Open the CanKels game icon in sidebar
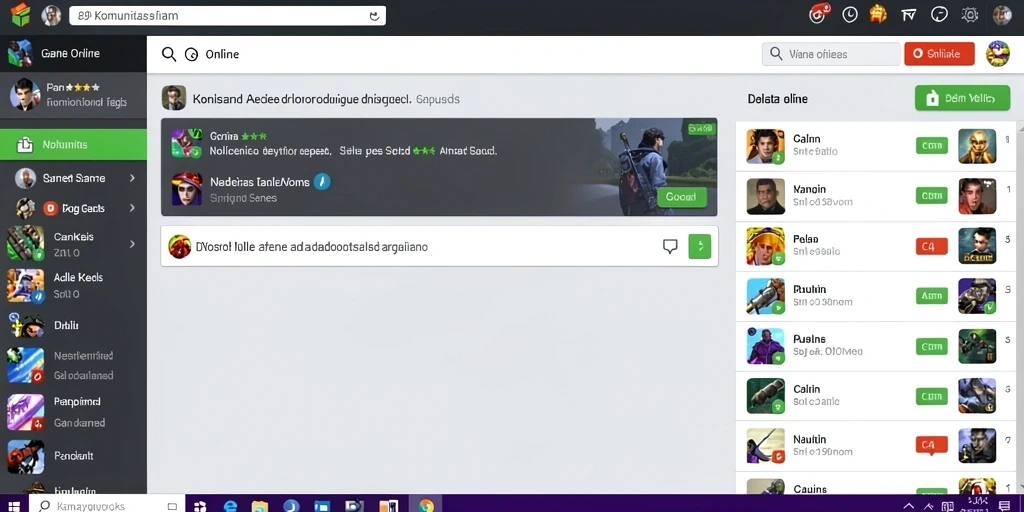The width and height of the screenshot is (1024, 512). [25, 244]
